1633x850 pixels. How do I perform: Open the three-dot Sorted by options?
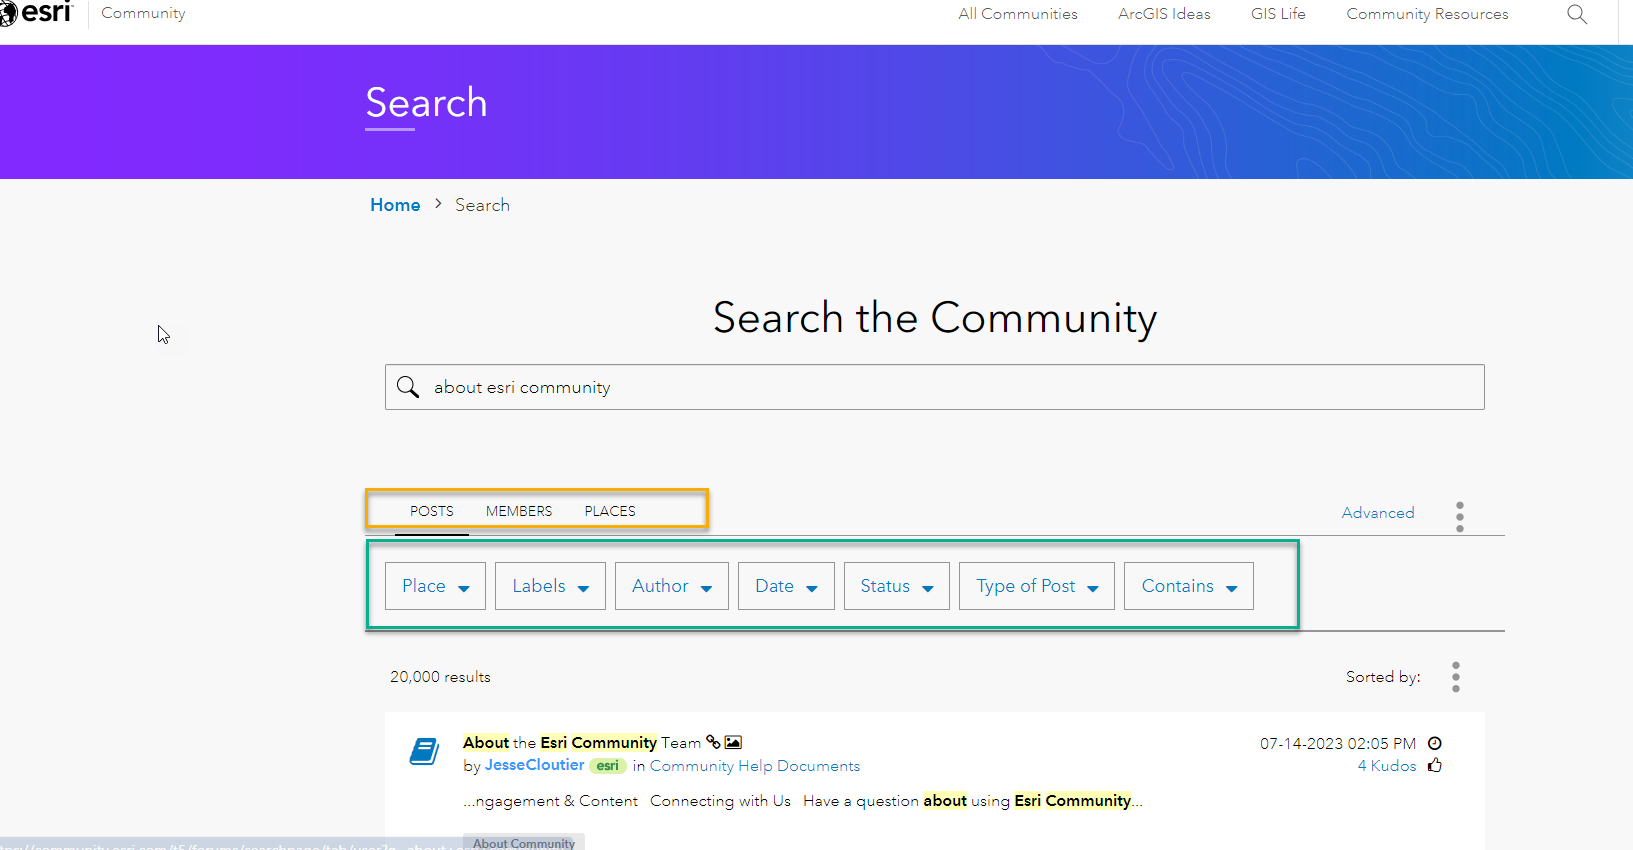[1456, 677]
